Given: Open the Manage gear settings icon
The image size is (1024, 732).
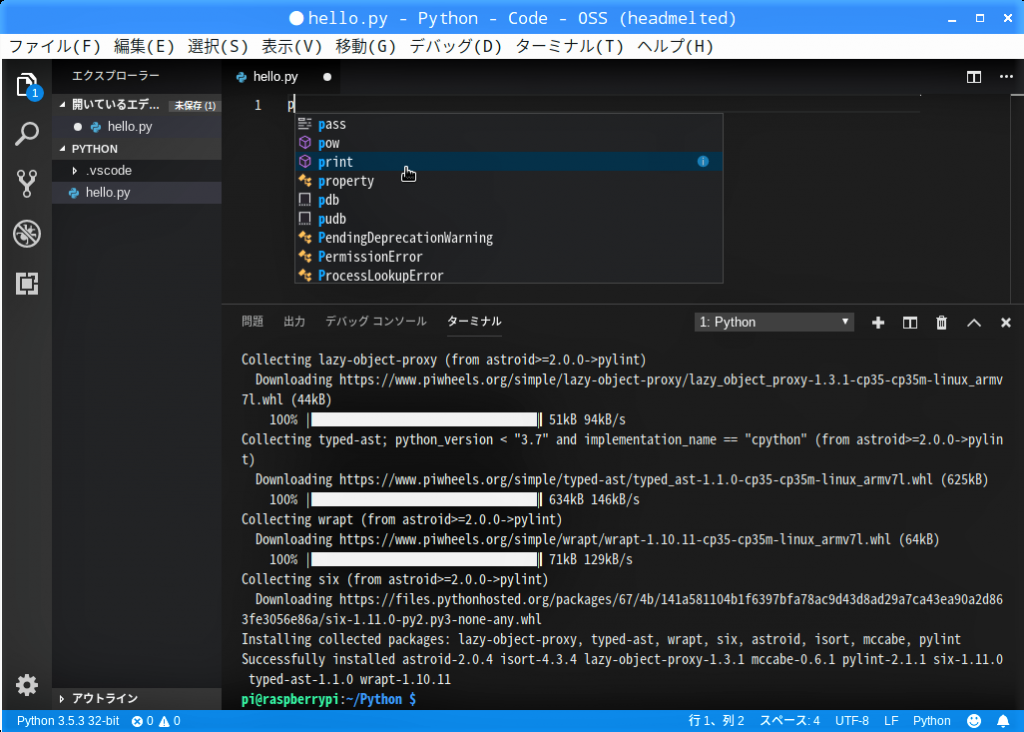Looking at the screenshot, I should [x=27, y=684].
